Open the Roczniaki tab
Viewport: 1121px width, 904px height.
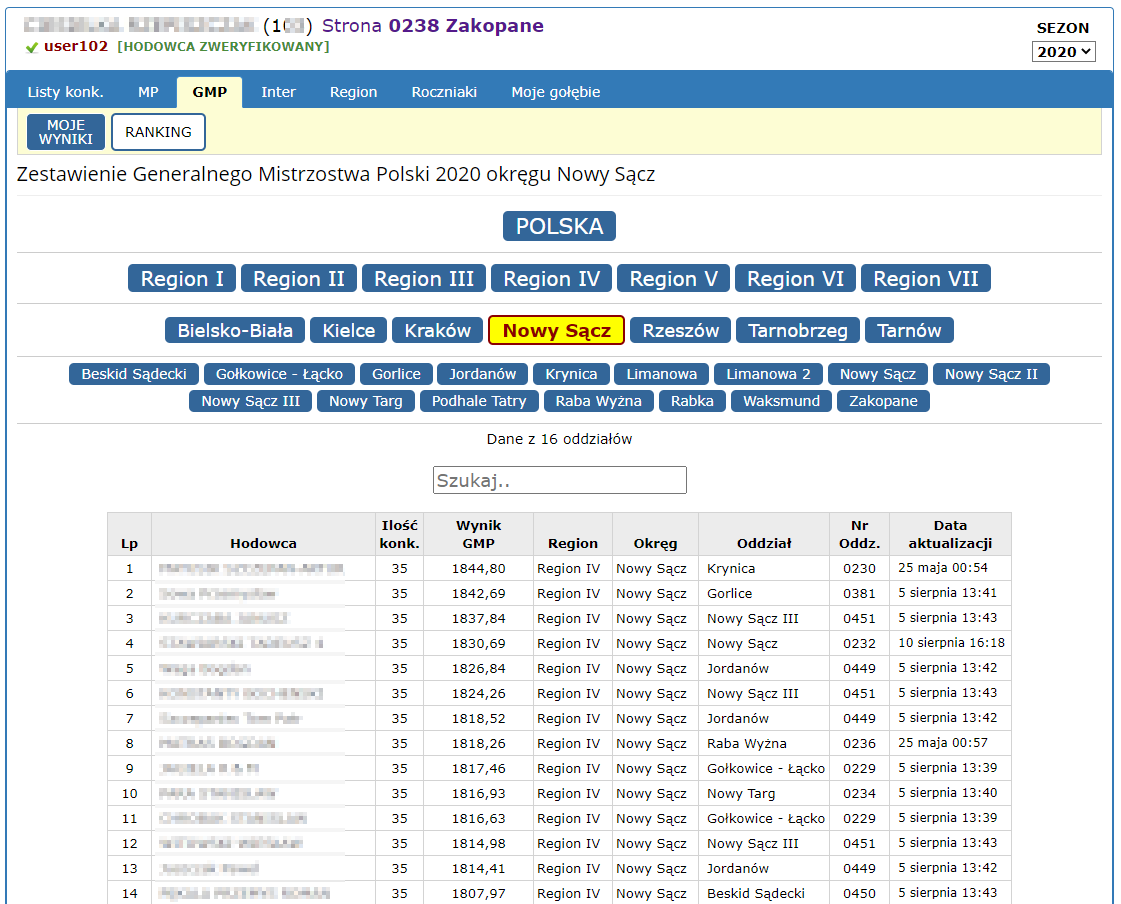pos(444,92)
